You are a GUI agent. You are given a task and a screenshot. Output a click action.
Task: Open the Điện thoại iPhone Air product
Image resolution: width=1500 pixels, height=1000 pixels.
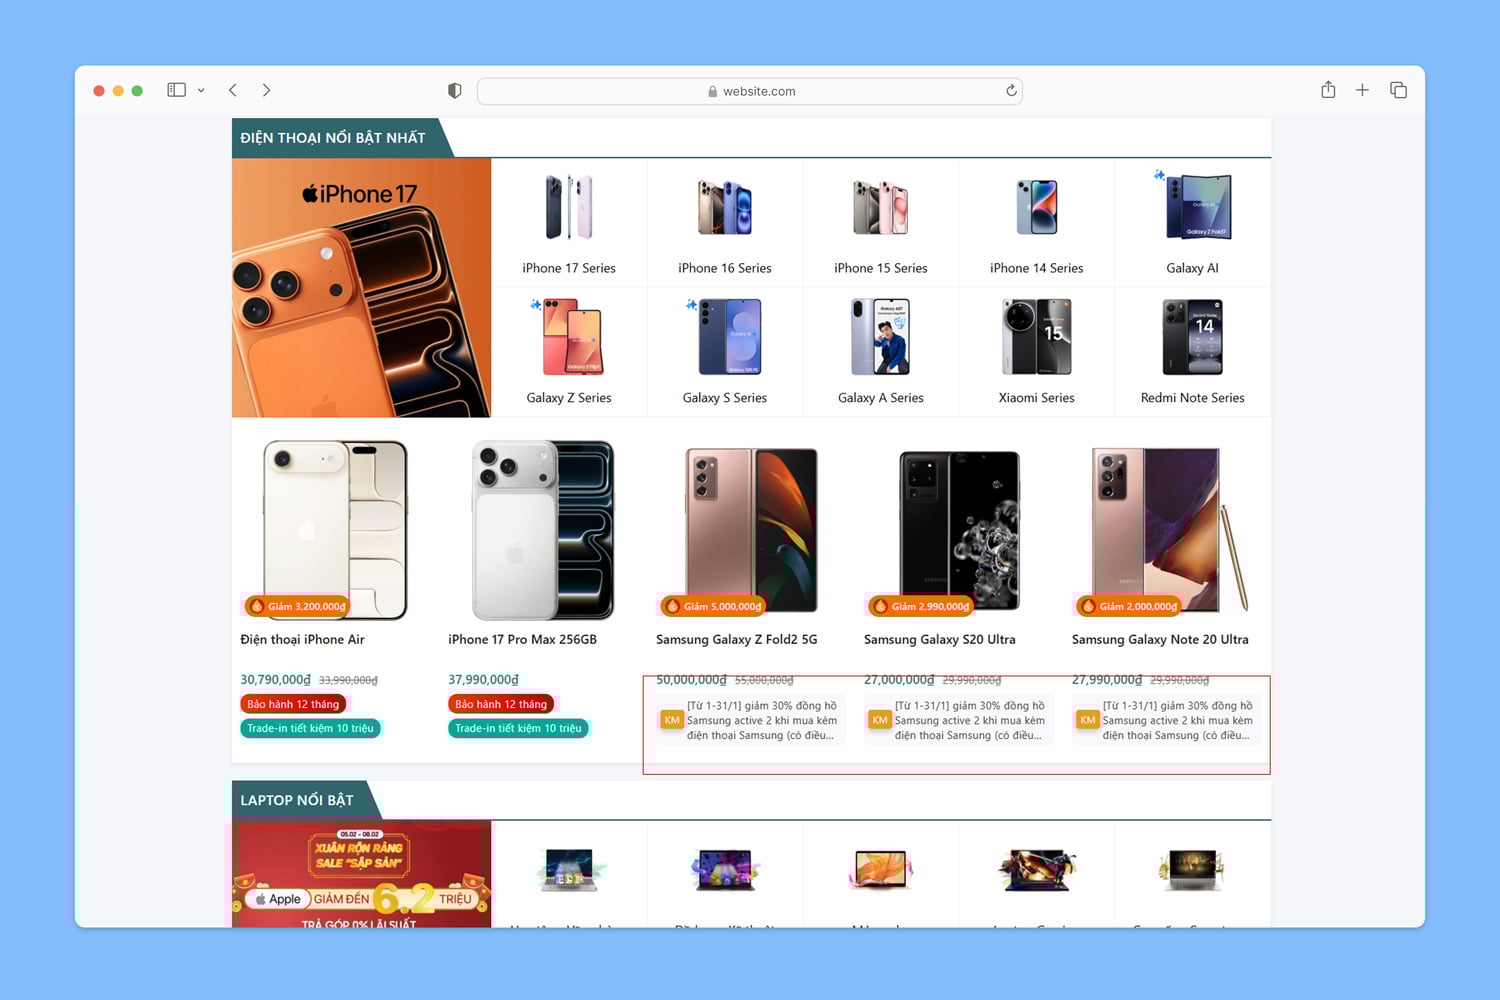click(302, 639)
